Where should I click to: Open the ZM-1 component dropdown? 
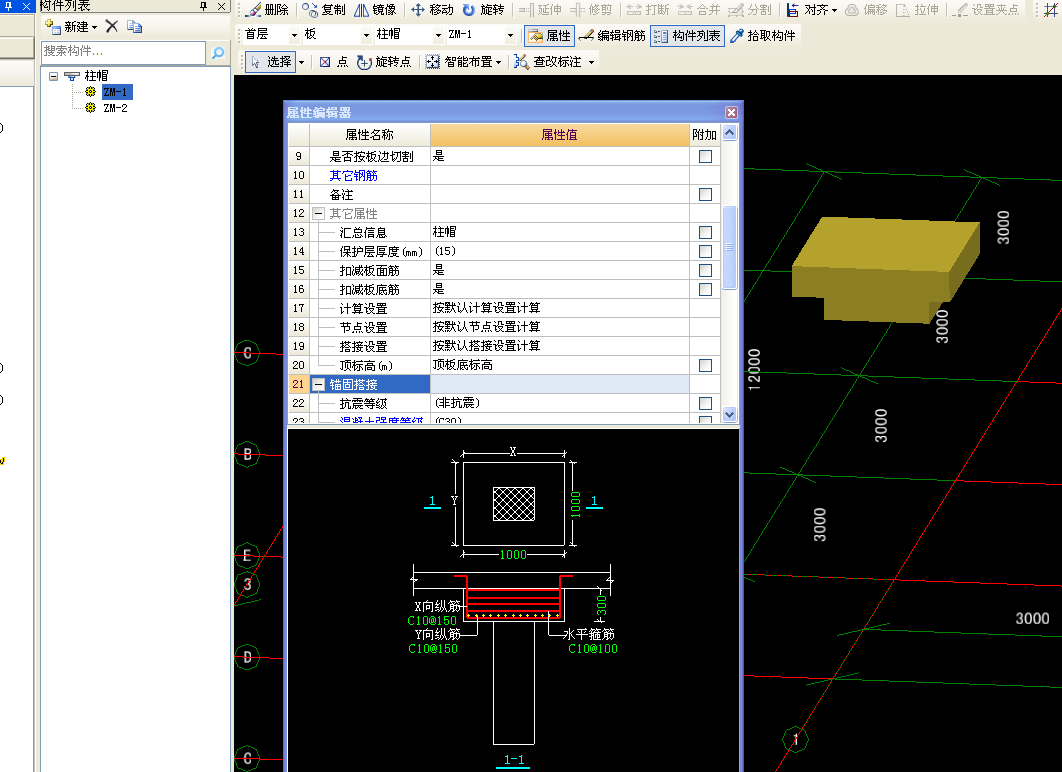tap(510, 35)
